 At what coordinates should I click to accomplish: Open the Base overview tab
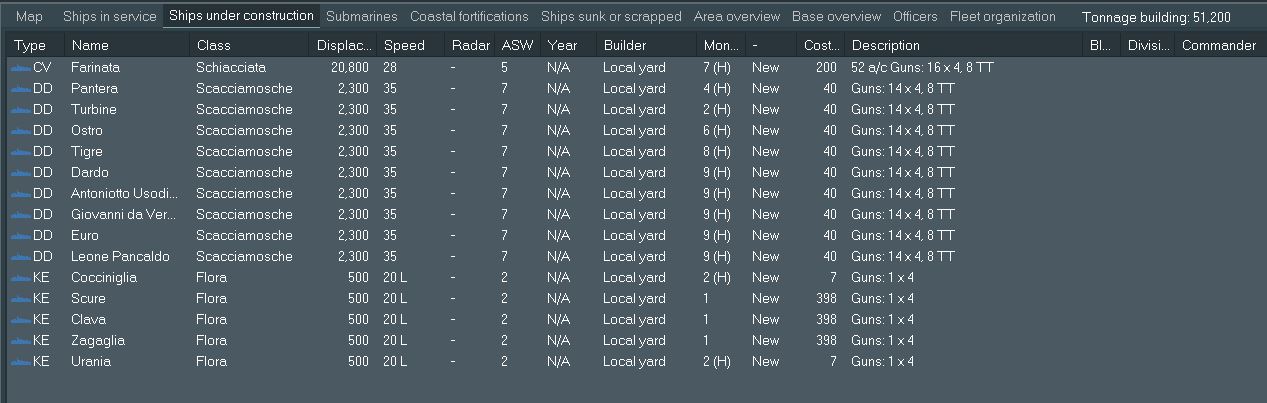837,17
